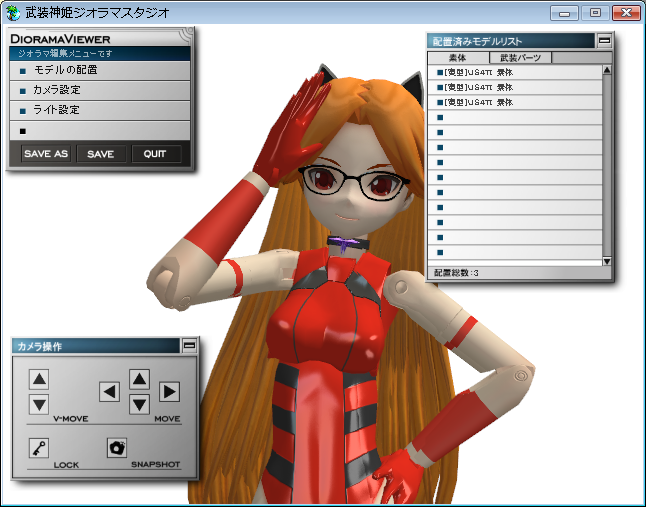646x507 pixels.
Task: Click the V-MOVE up arrow button
Action: tap(39, 379)
